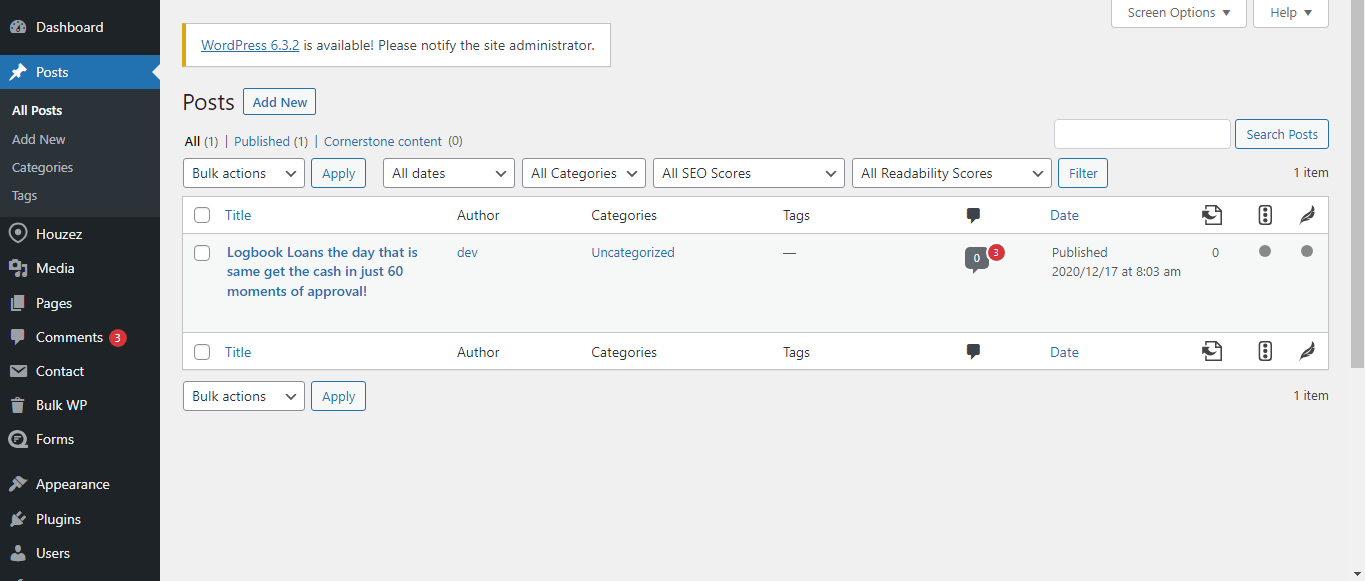Expand the All SEO Scores dropdown
Screen dimensions: 1365x581
pyautogui.click(x=748, y=173)
